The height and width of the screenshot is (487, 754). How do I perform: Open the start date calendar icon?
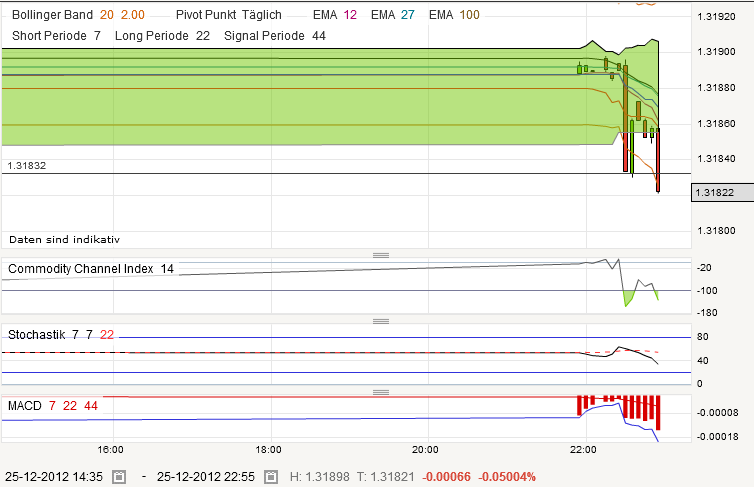click(119, 477)
